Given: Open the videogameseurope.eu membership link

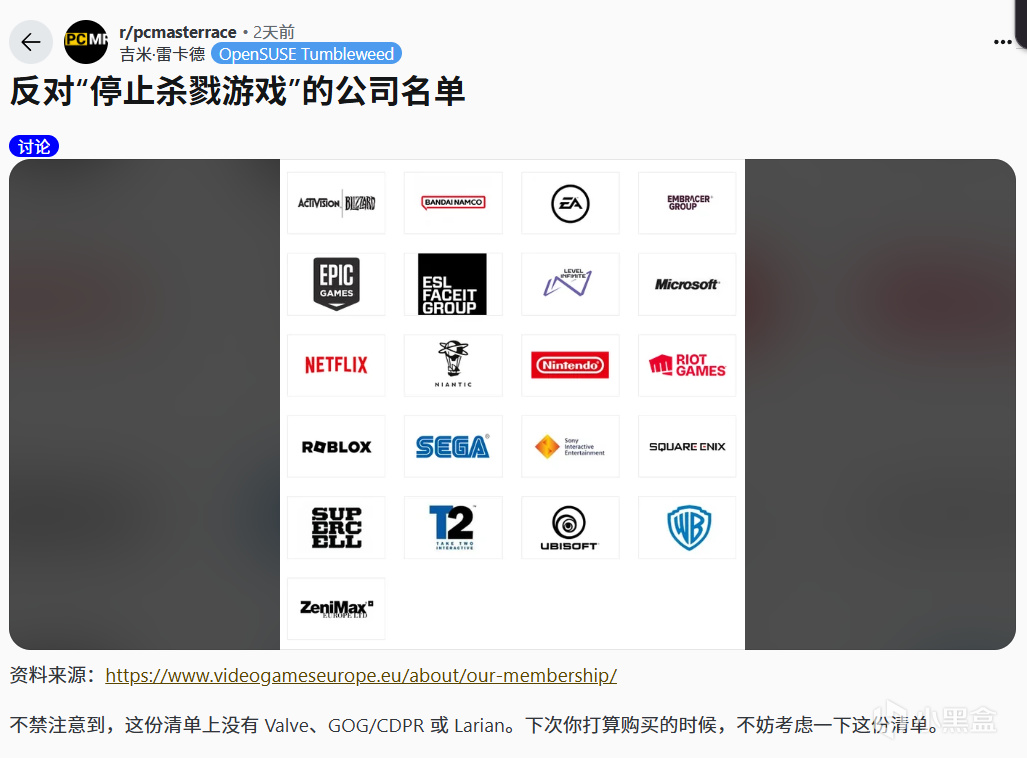Looking at the screenshot, I should click(x=361, y=675).
